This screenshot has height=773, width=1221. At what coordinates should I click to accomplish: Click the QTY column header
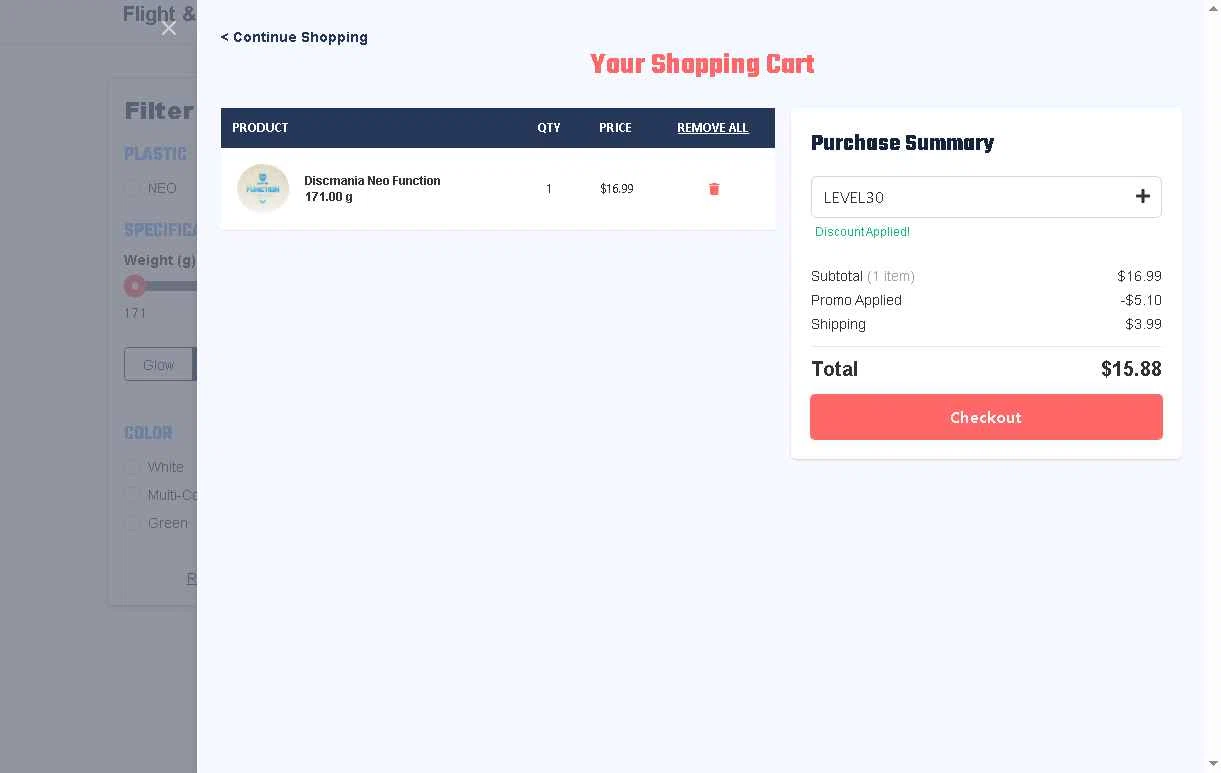(x=549, y=128)
